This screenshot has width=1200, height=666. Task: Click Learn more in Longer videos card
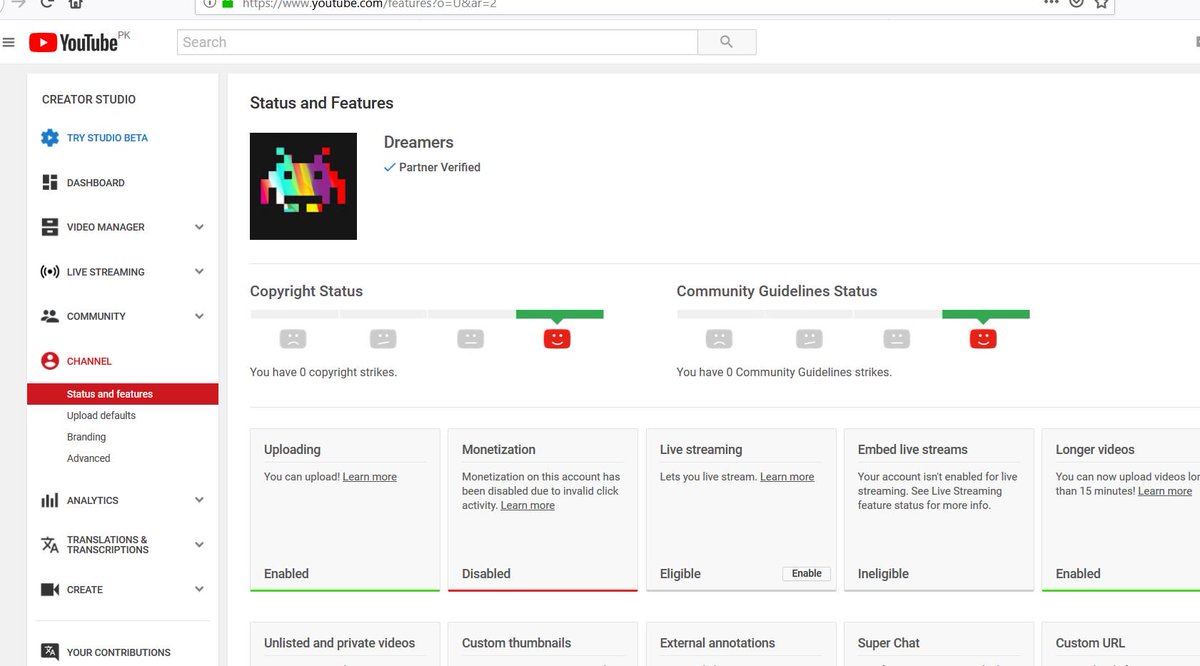tap(1165, 491)
